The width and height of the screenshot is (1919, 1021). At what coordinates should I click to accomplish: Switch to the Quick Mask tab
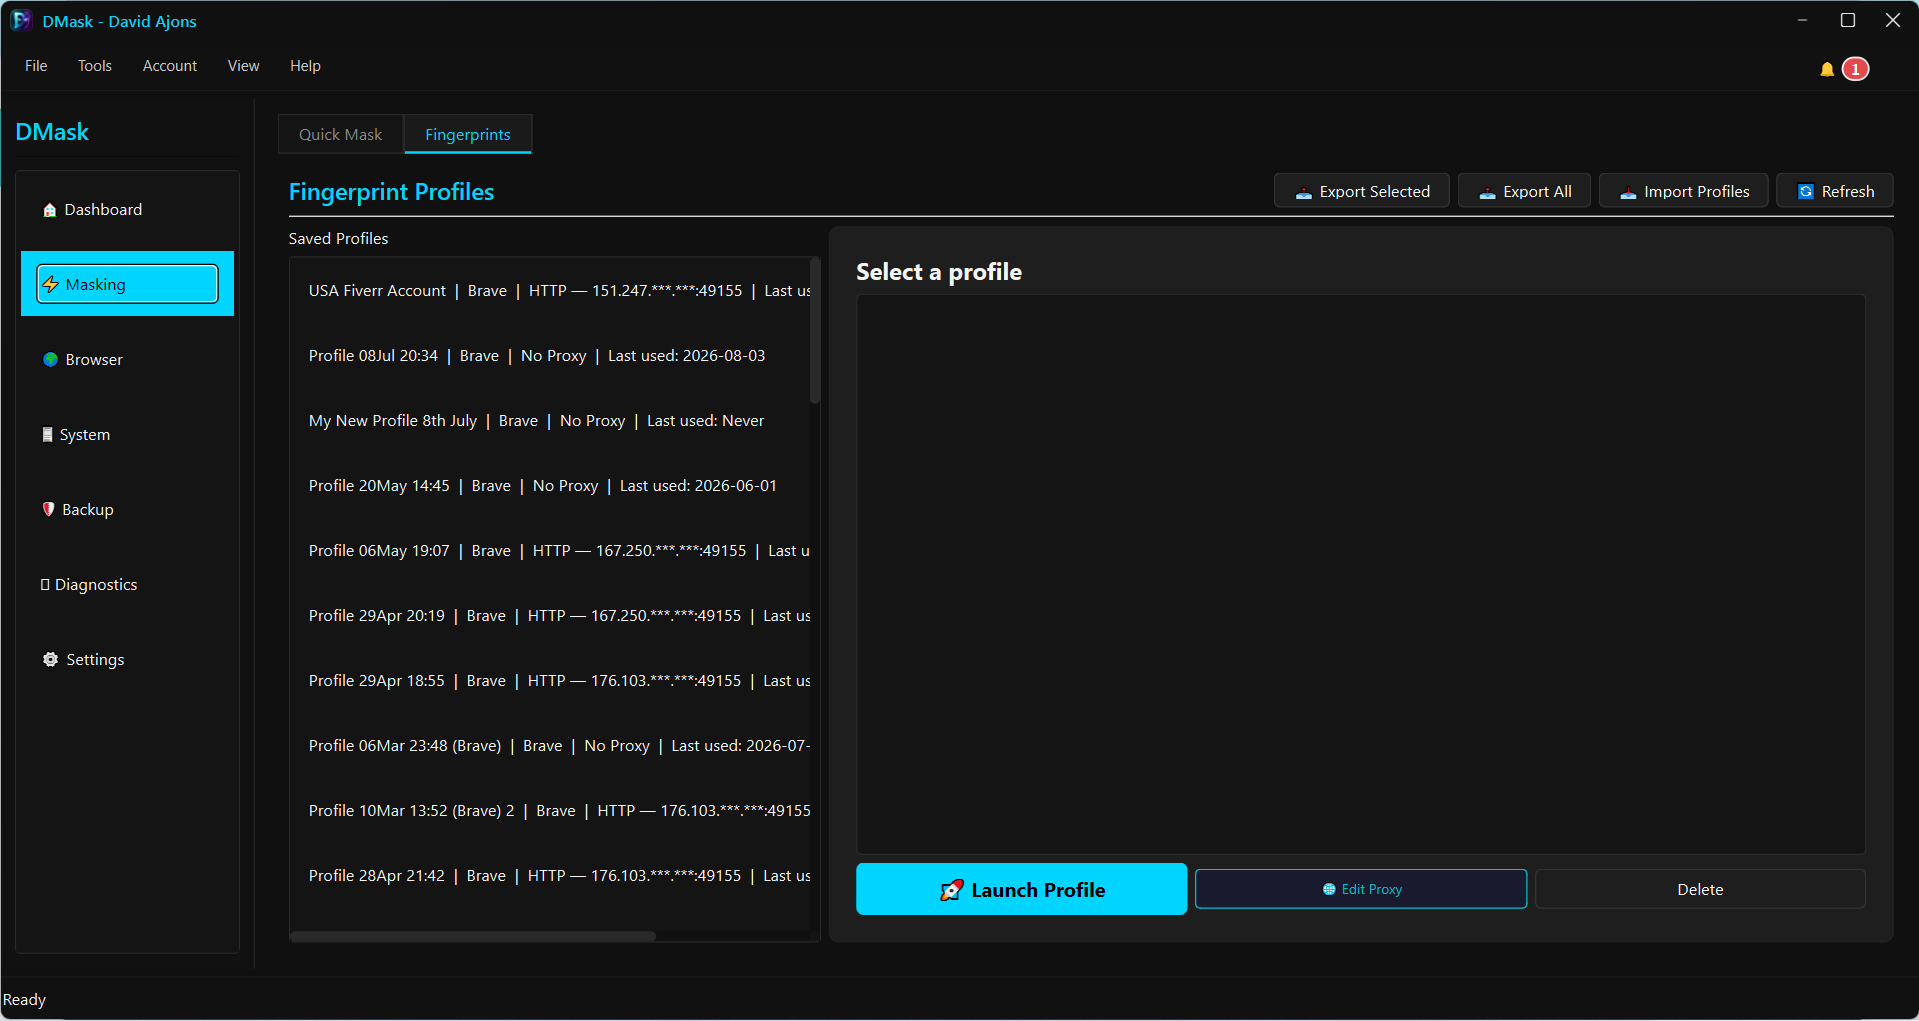[x=341, y=134]
